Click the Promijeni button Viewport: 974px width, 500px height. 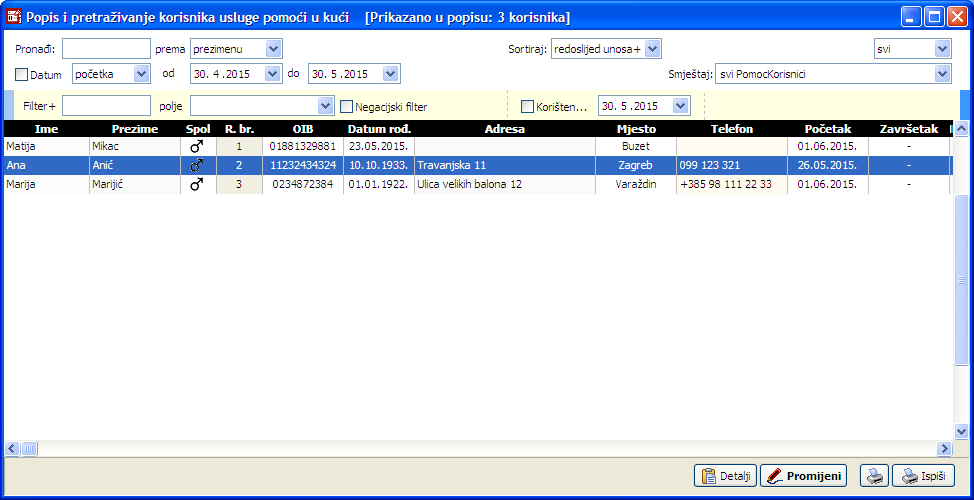pos(804,476)
